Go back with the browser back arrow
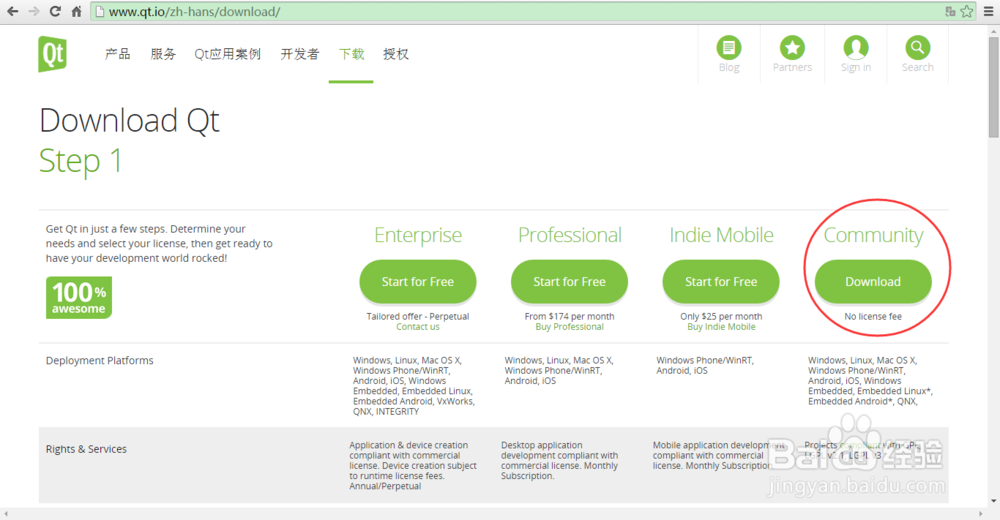The width and height of the screenshot is (1000, 520). click(13, 11)
